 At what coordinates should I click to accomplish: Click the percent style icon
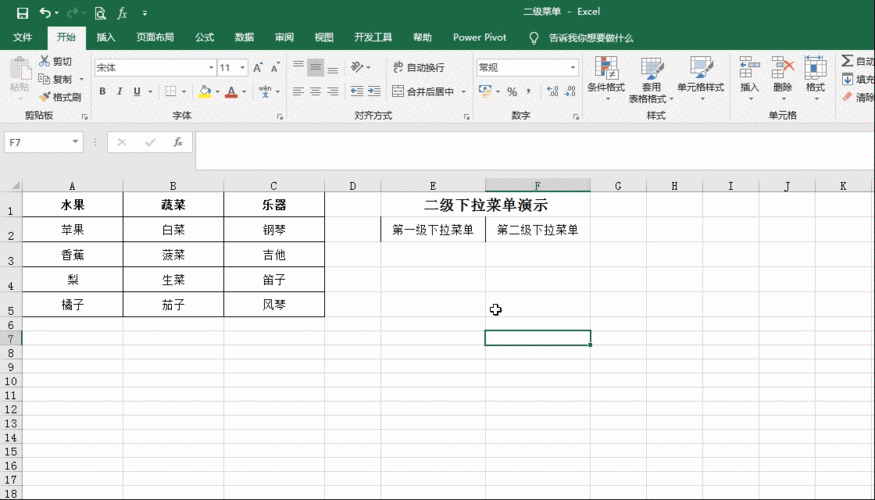click(x=512, y=92)
